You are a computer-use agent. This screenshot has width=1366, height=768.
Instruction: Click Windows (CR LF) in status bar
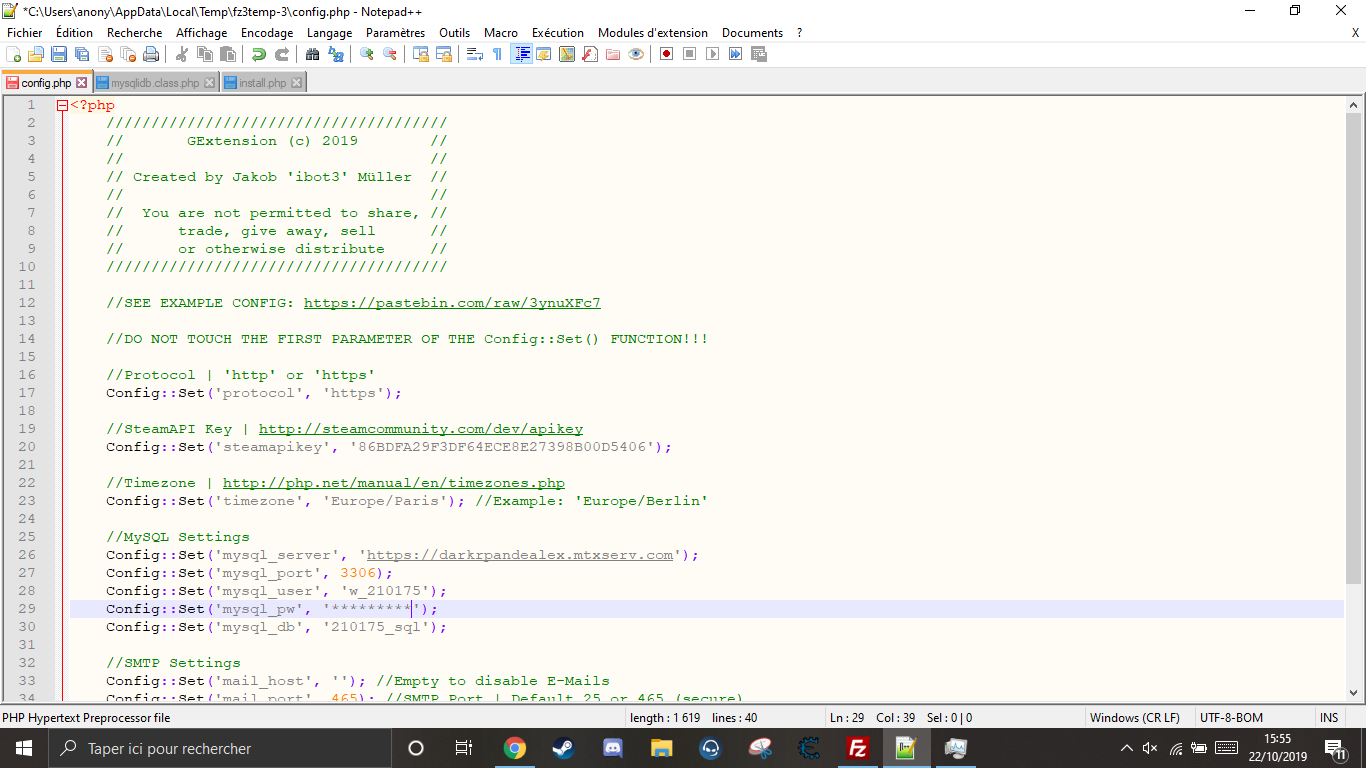click(x=1135, y=718)
